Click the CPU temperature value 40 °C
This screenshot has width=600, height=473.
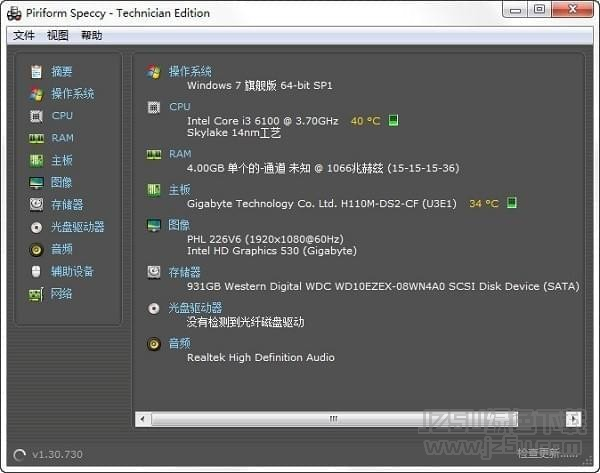click(366, 121)
